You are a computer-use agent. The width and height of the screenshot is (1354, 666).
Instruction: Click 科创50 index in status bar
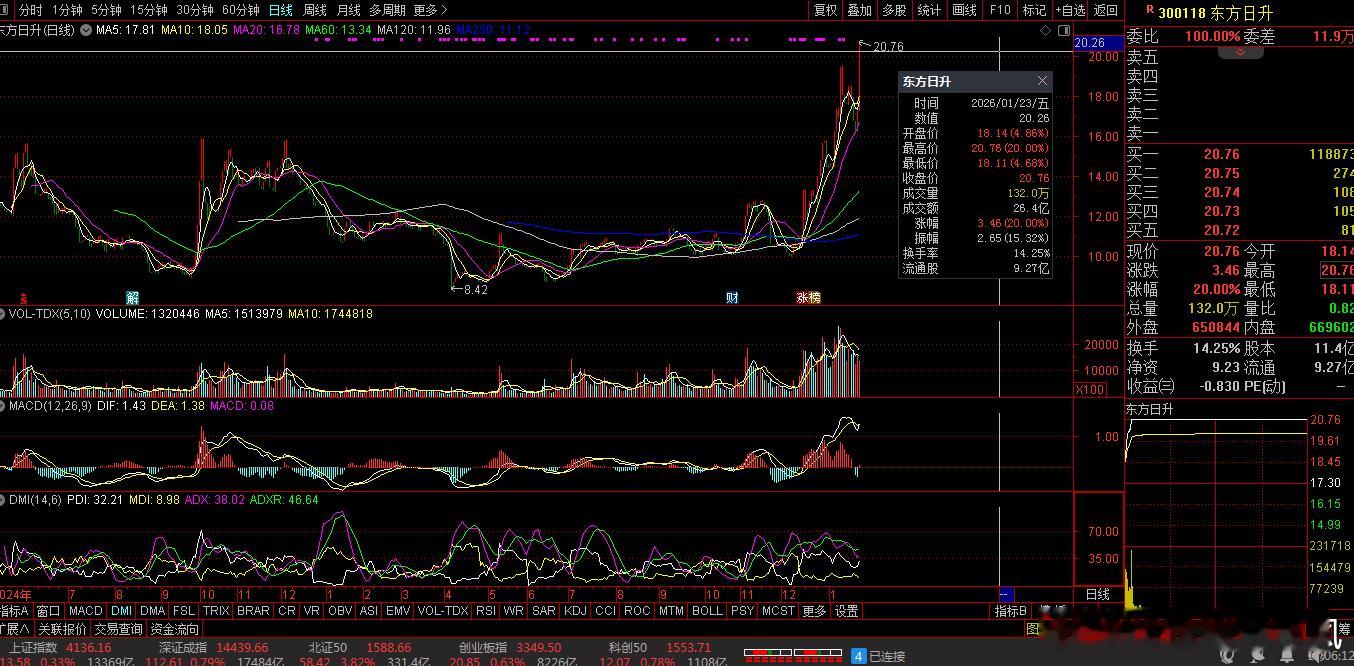pyautogui.click(x=628, y=648)
